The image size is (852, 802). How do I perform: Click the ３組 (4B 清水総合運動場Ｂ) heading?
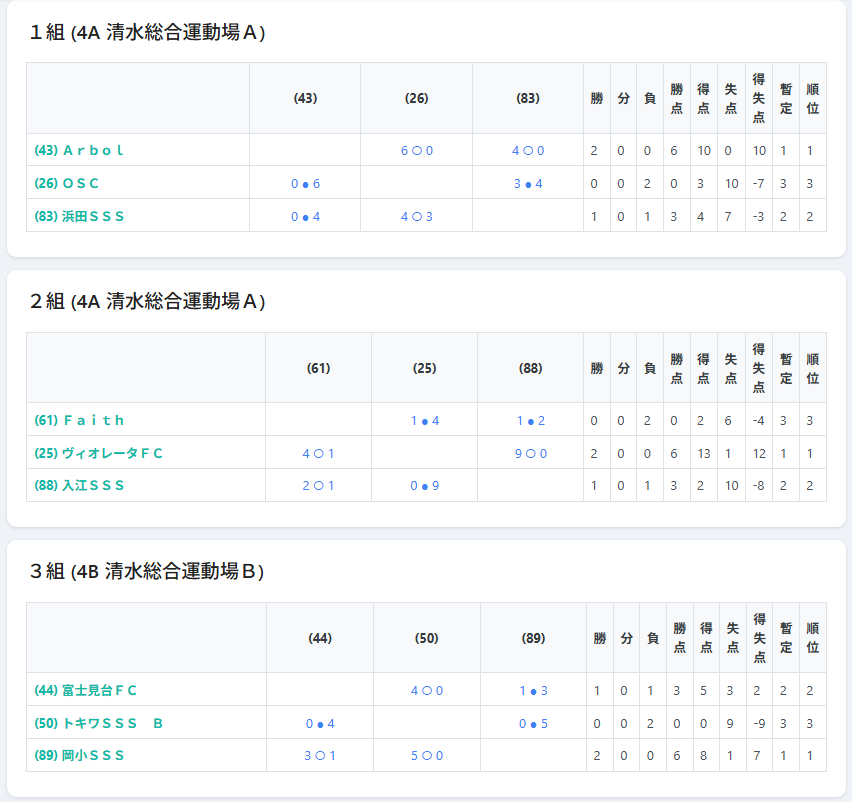(148, 571)
